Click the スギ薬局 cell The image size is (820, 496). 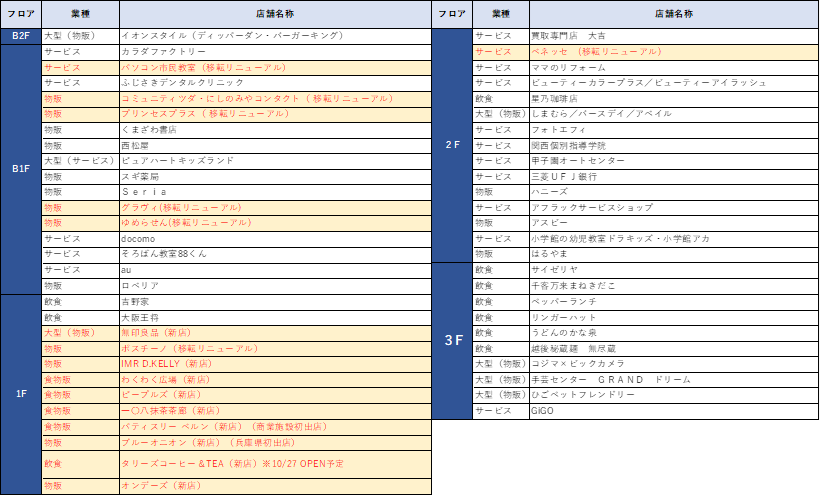click(x=276, y=176)
